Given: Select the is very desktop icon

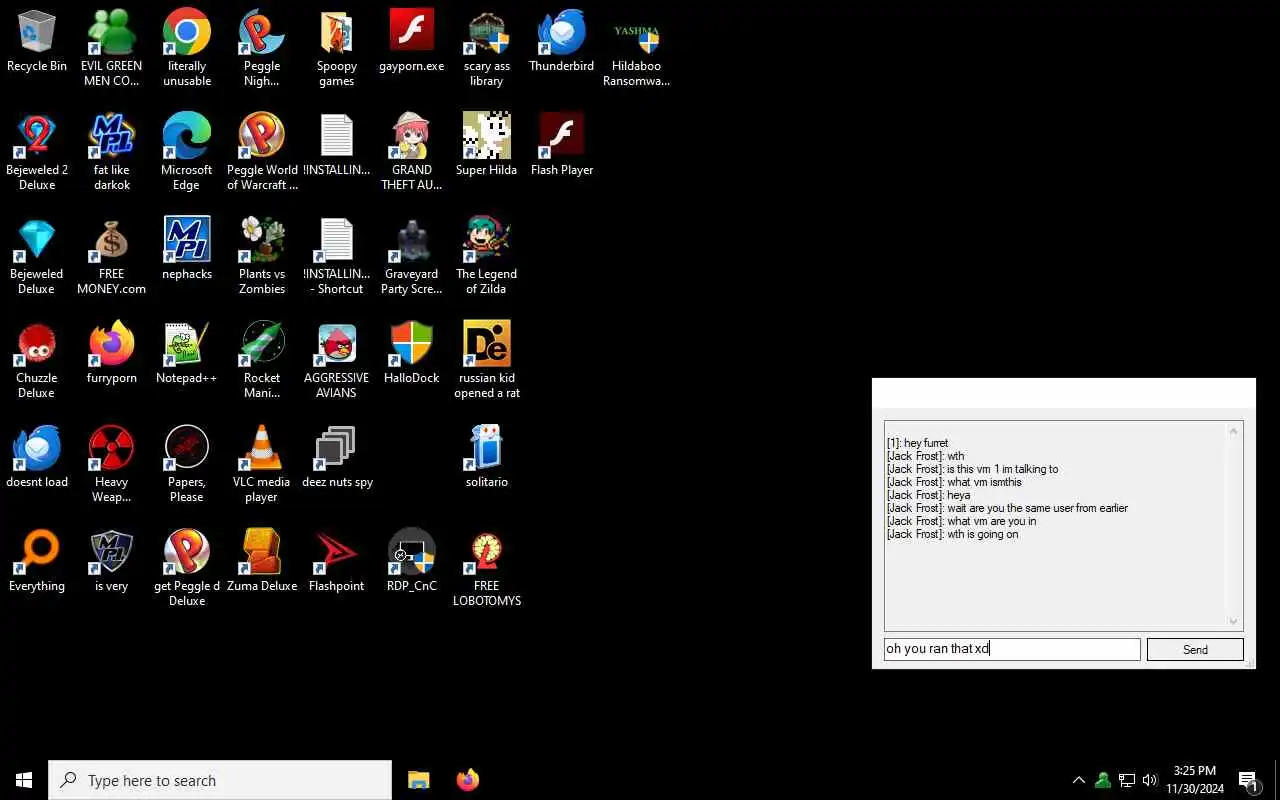Looking at the screenshot, I should 112,552.
